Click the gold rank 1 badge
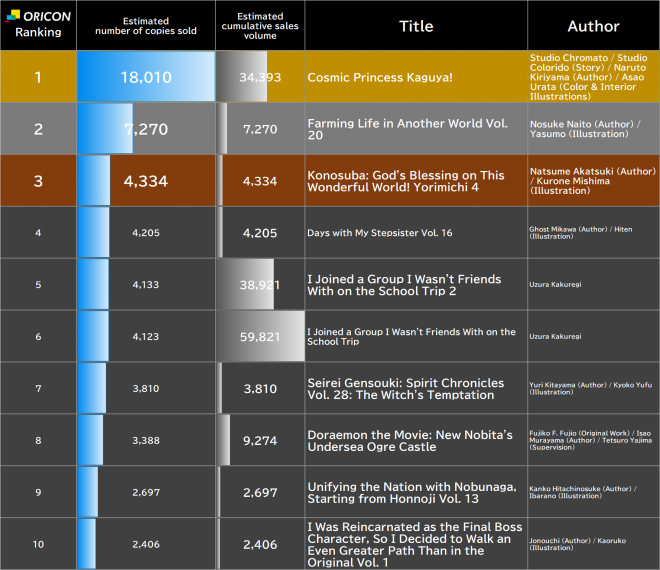 pyautogui.click(x=38, y=77)
